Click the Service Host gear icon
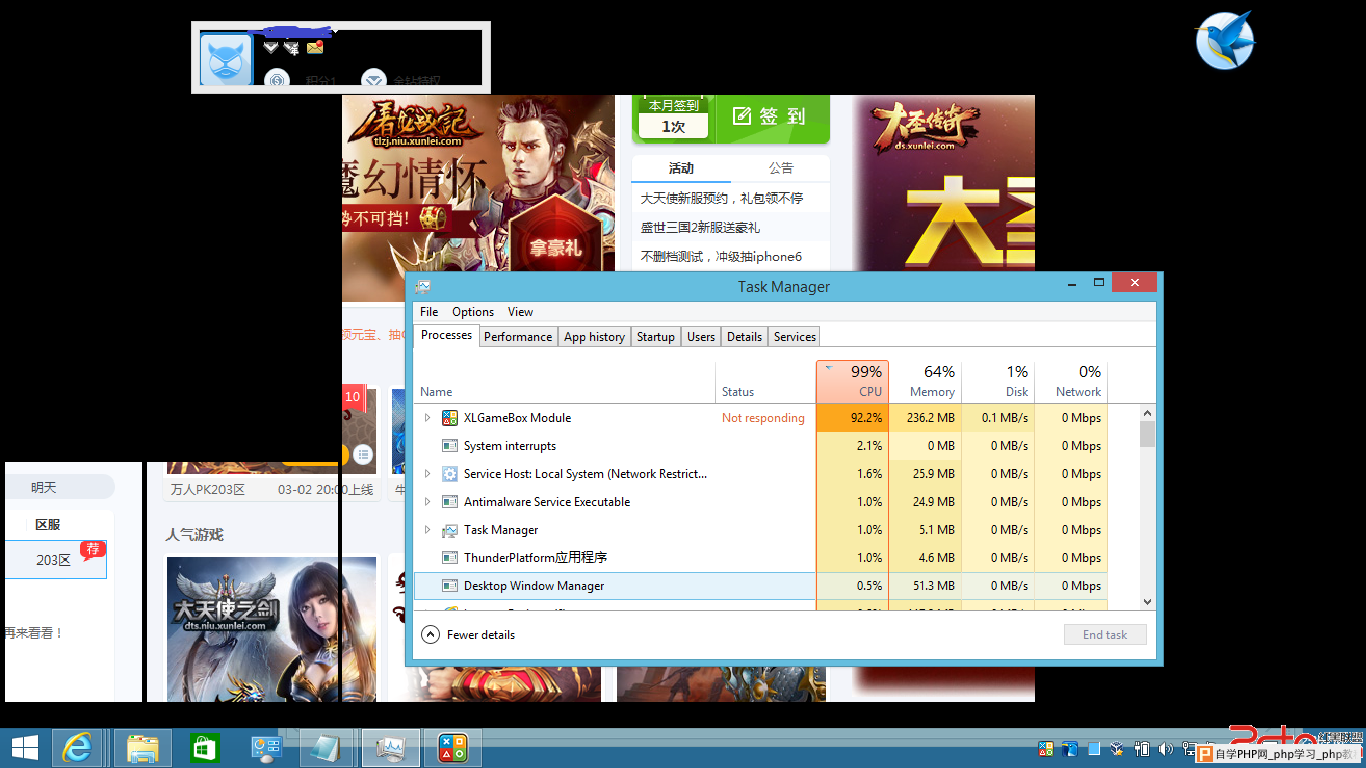The image size is (1366, 768). (x=450, y=474)
